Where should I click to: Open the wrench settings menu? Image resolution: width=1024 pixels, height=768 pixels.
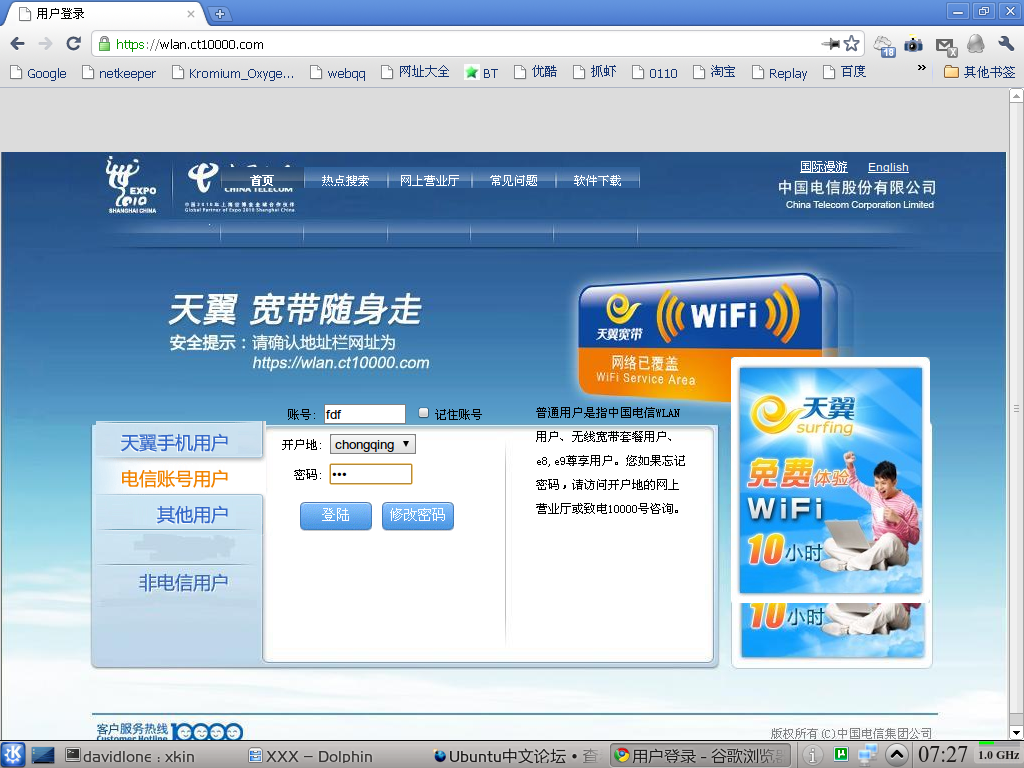coord(1006,44)
